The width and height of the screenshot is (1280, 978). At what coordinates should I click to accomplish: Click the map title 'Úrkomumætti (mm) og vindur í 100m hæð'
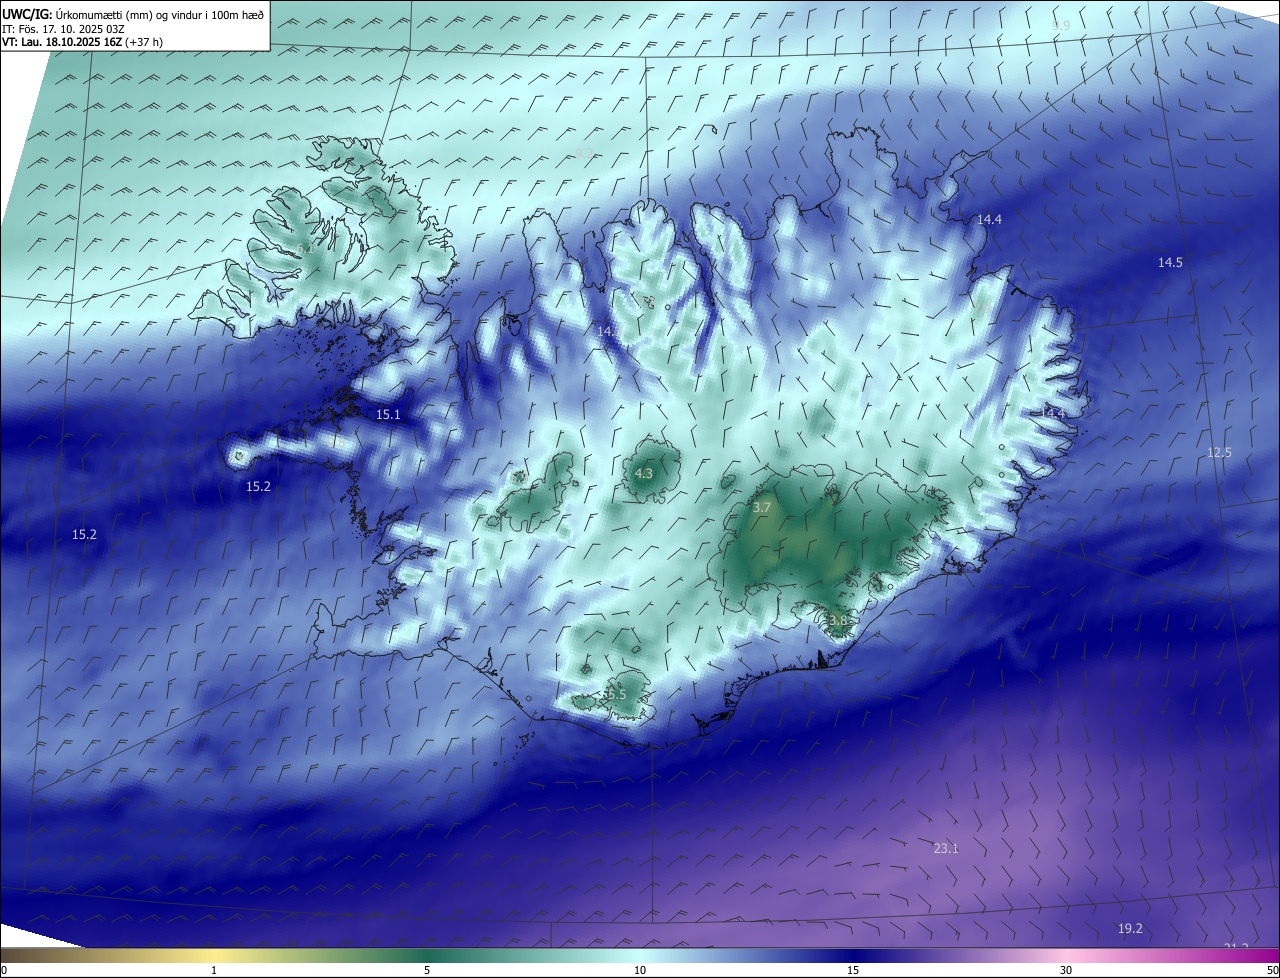click(160, 15)
